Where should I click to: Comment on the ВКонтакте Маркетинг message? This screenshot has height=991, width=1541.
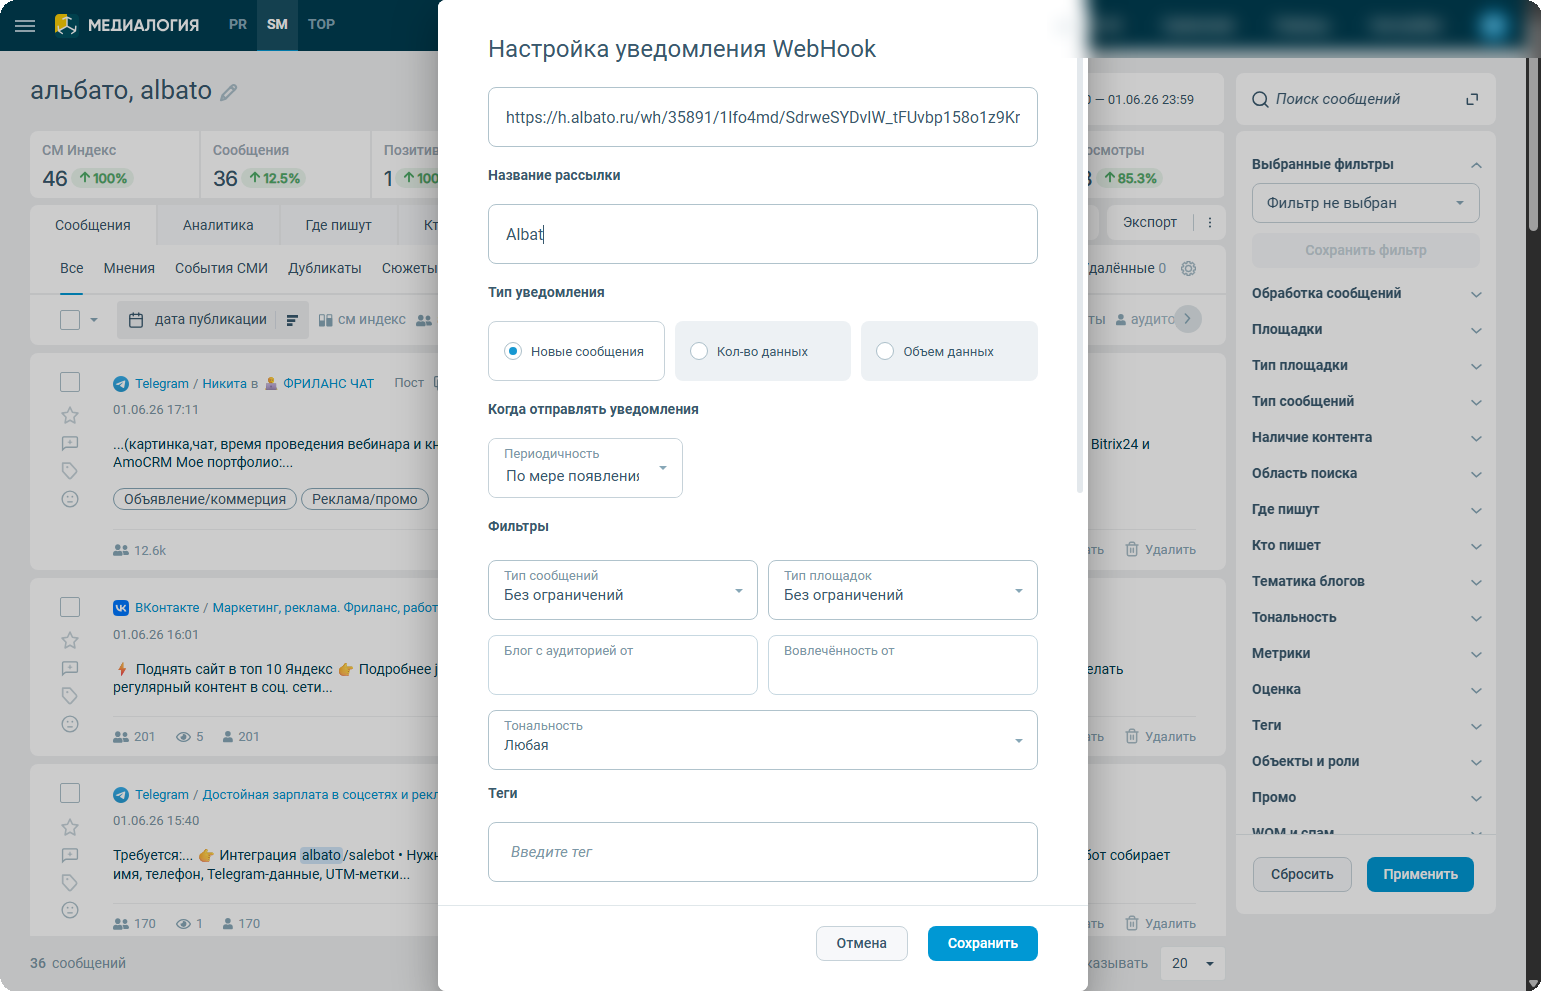point(70,668)
